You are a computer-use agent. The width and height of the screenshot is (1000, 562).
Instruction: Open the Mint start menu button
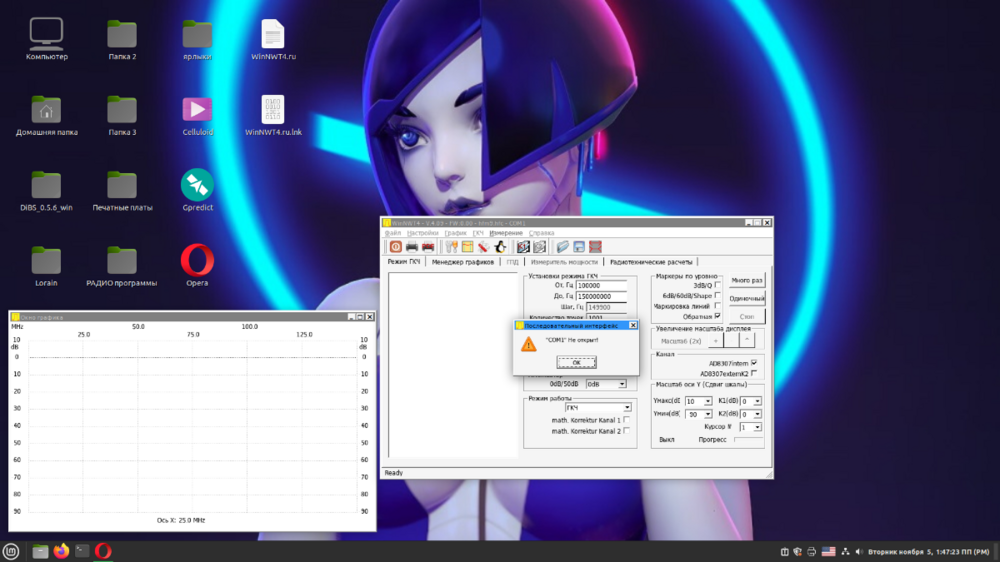[x=11, y=551]
